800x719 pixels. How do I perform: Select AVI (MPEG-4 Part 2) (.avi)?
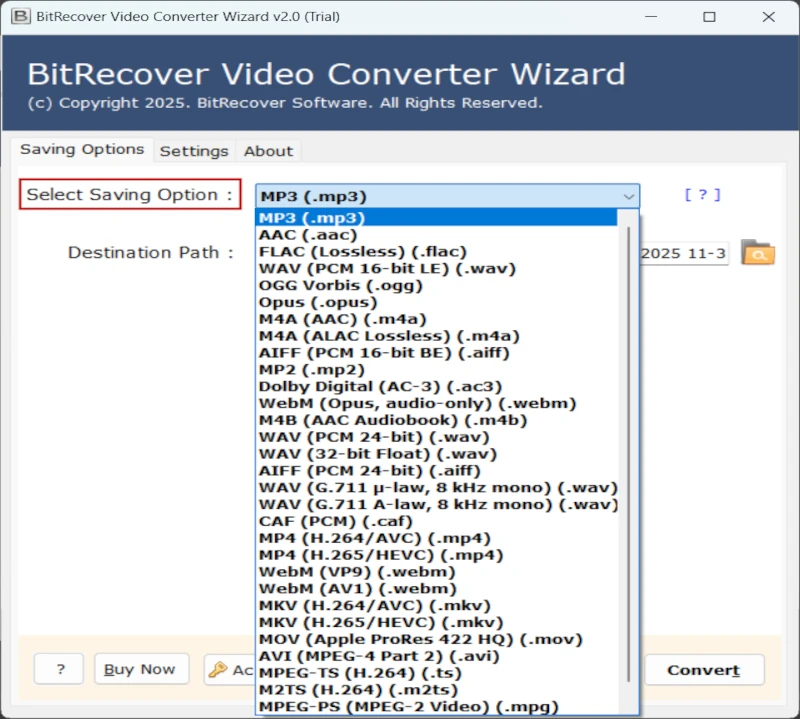[x=436, y=656]
